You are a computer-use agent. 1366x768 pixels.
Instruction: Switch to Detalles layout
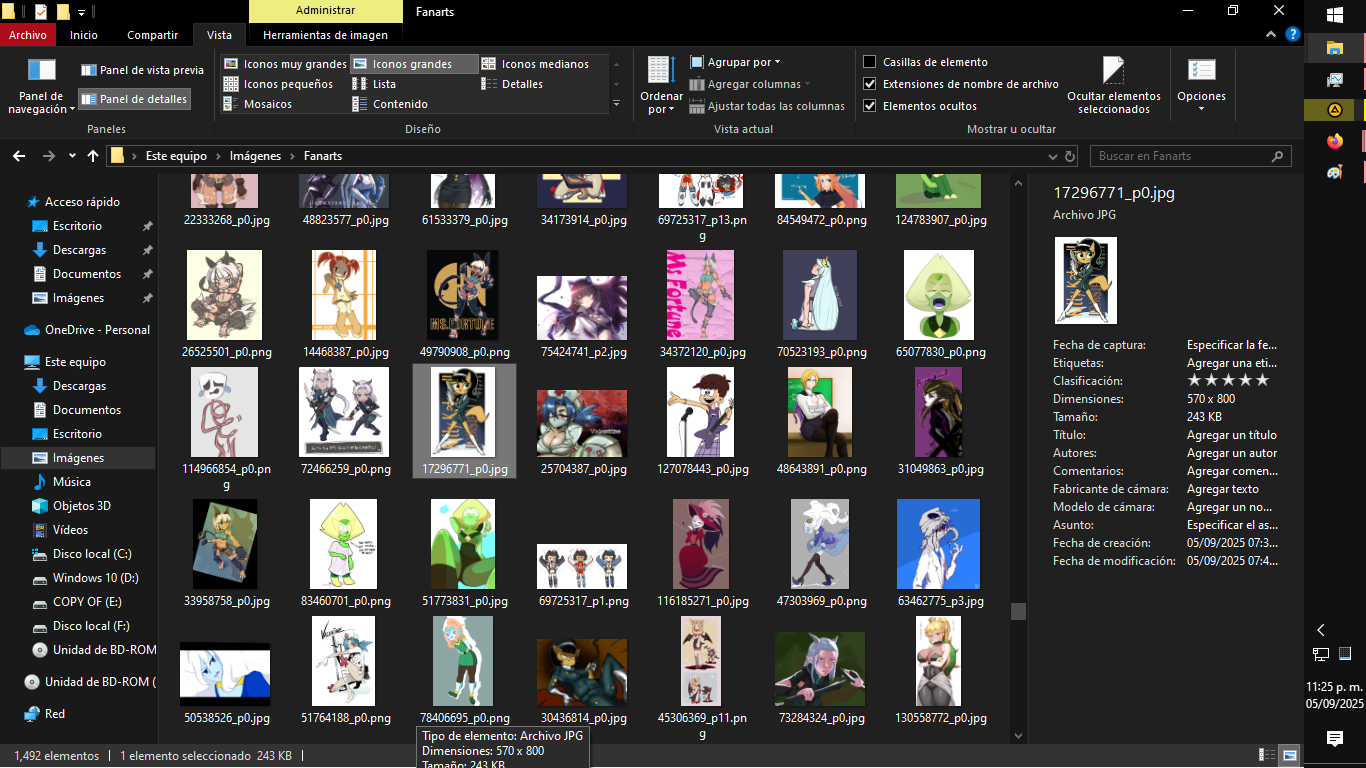pos(513,84)
